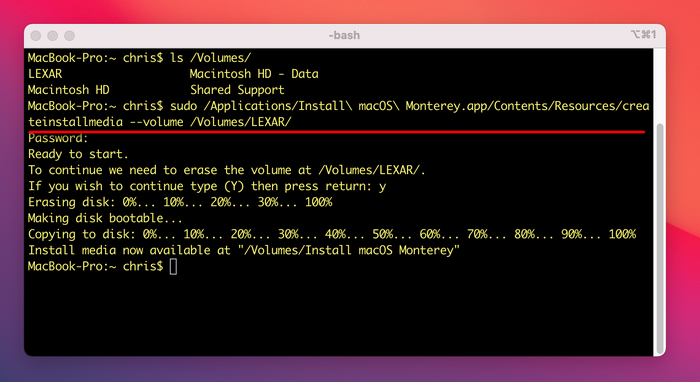Click the 'Copying to disk' 100% value
700x382 pixels.
[x=622, y=234]
